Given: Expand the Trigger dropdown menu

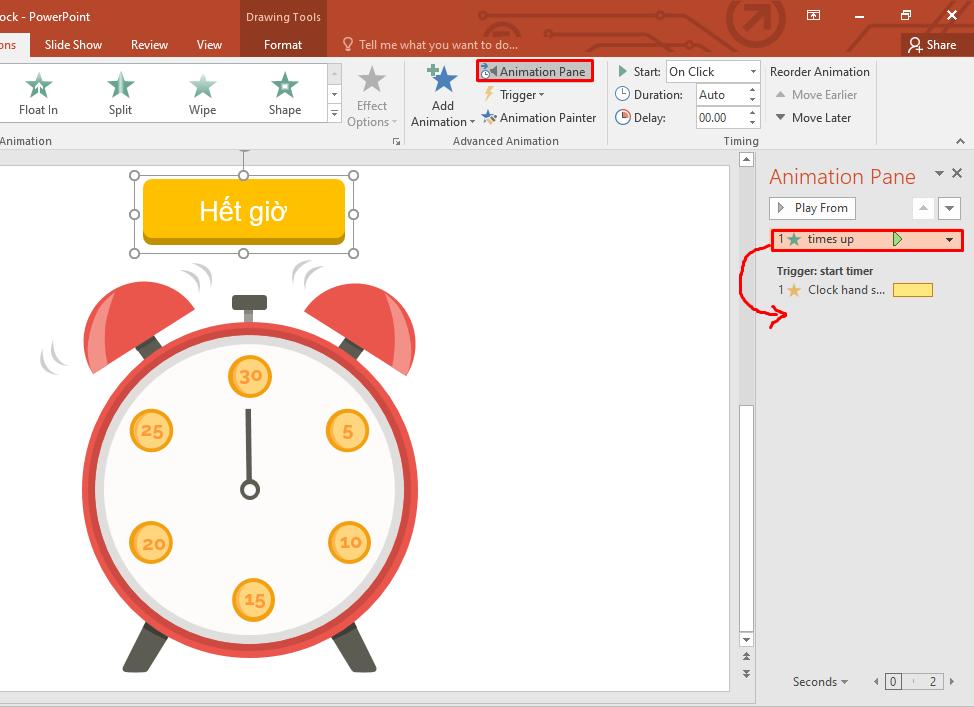Looking at the screenshot, I should pos(515,95).
